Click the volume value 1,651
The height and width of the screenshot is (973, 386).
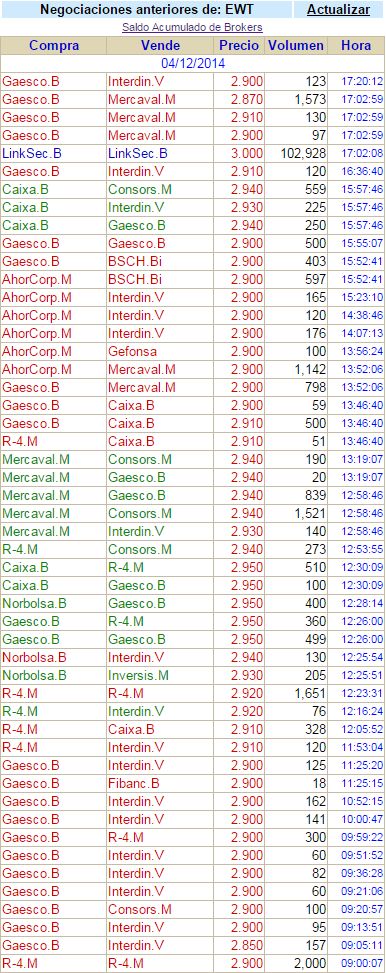tap(310, 693)
